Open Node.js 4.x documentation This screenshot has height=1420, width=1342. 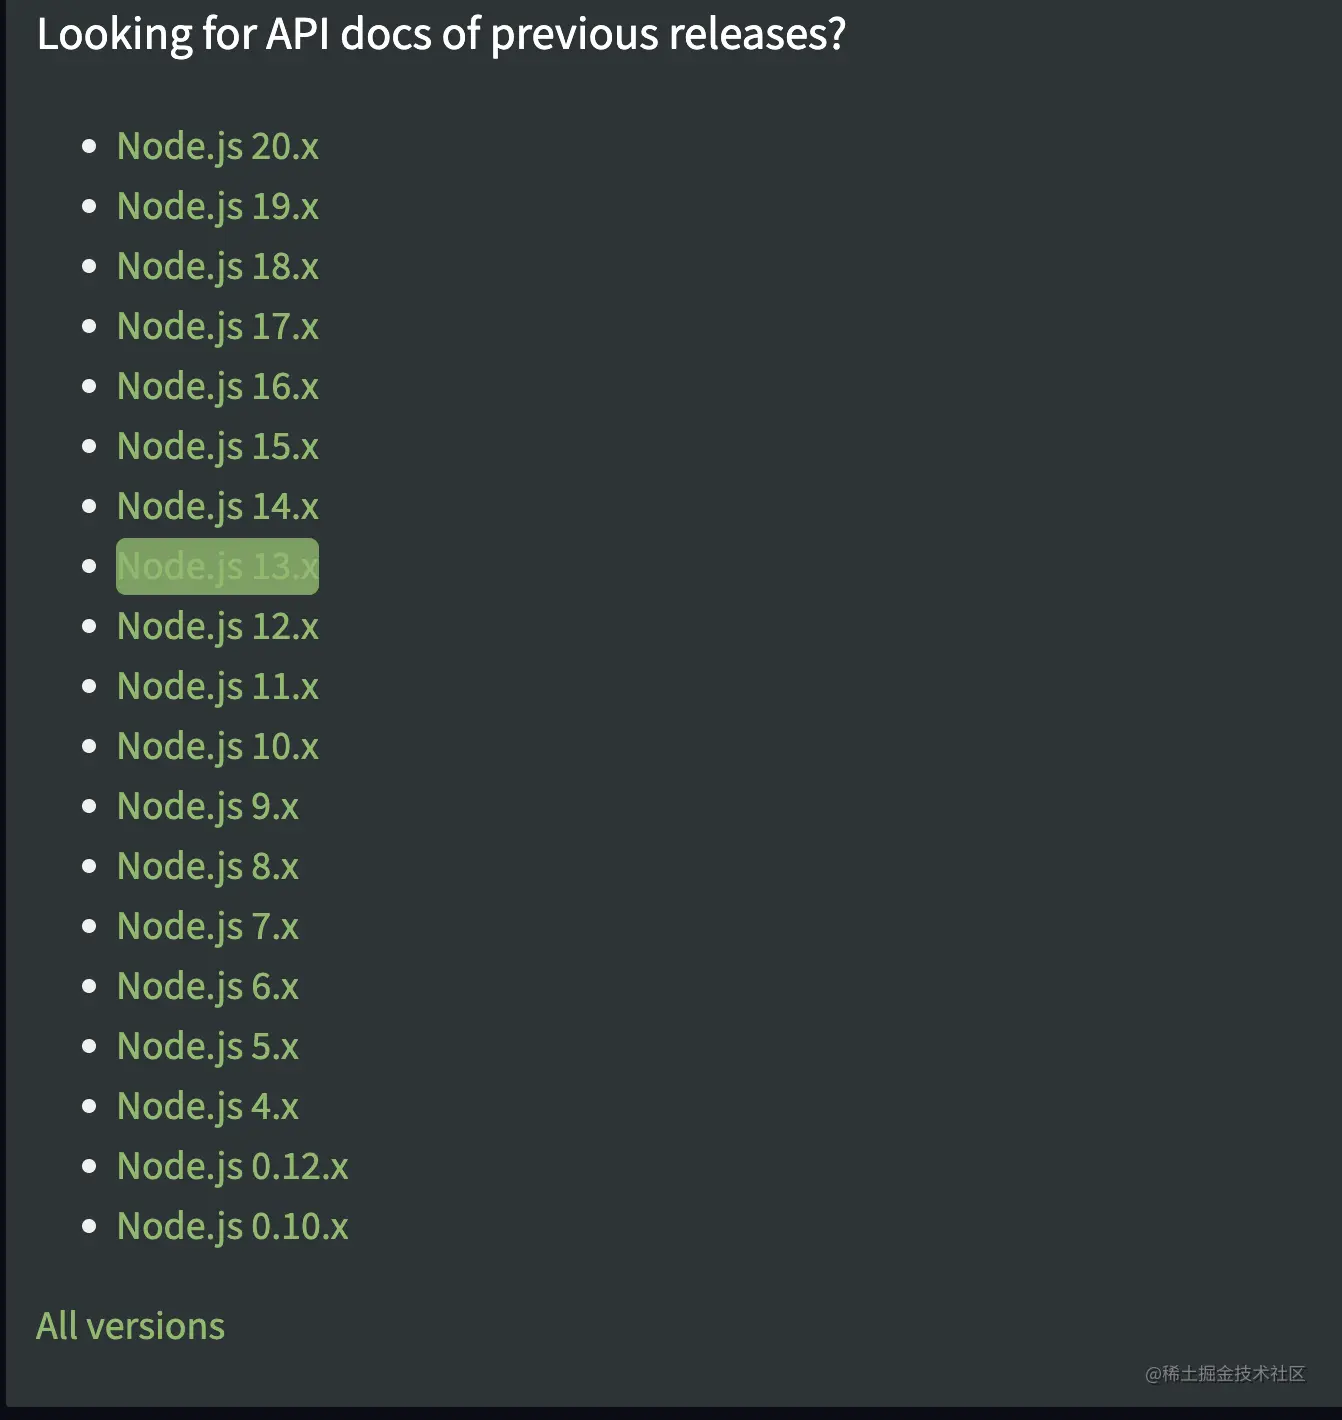pos(207,1107)
